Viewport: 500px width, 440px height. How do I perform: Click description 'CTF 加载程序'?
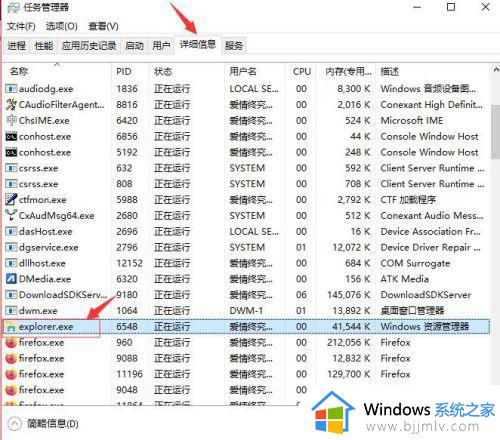pyautogui.click(x=408, y=200)
